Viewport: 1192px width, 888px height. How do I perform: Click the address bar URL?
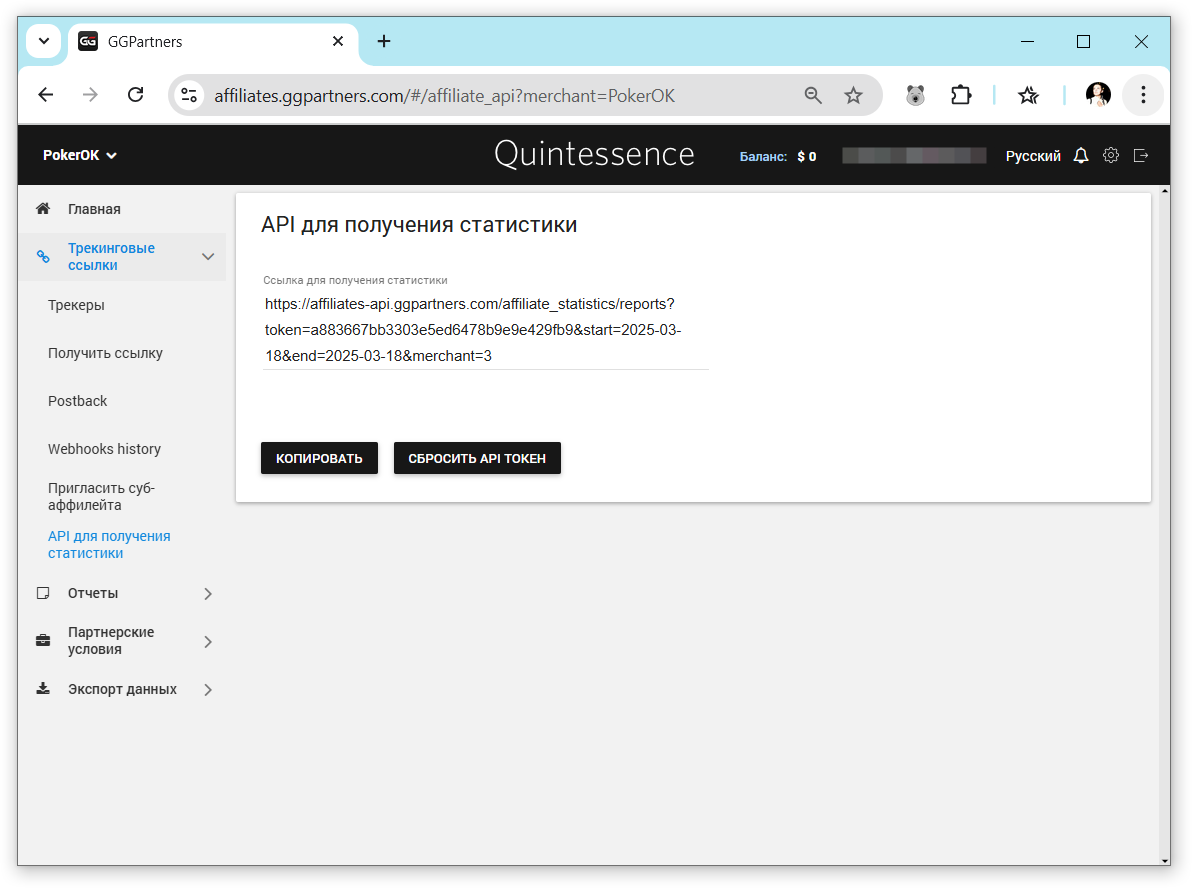pyautogui.click(x=445, y=96)
